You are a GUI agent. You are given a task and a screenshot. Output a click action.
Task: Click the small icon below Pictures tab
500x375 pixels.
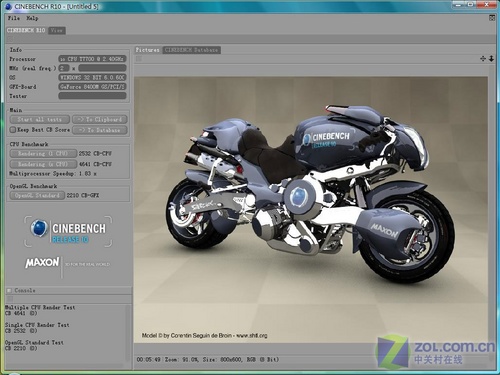click(x=139, y=59)
